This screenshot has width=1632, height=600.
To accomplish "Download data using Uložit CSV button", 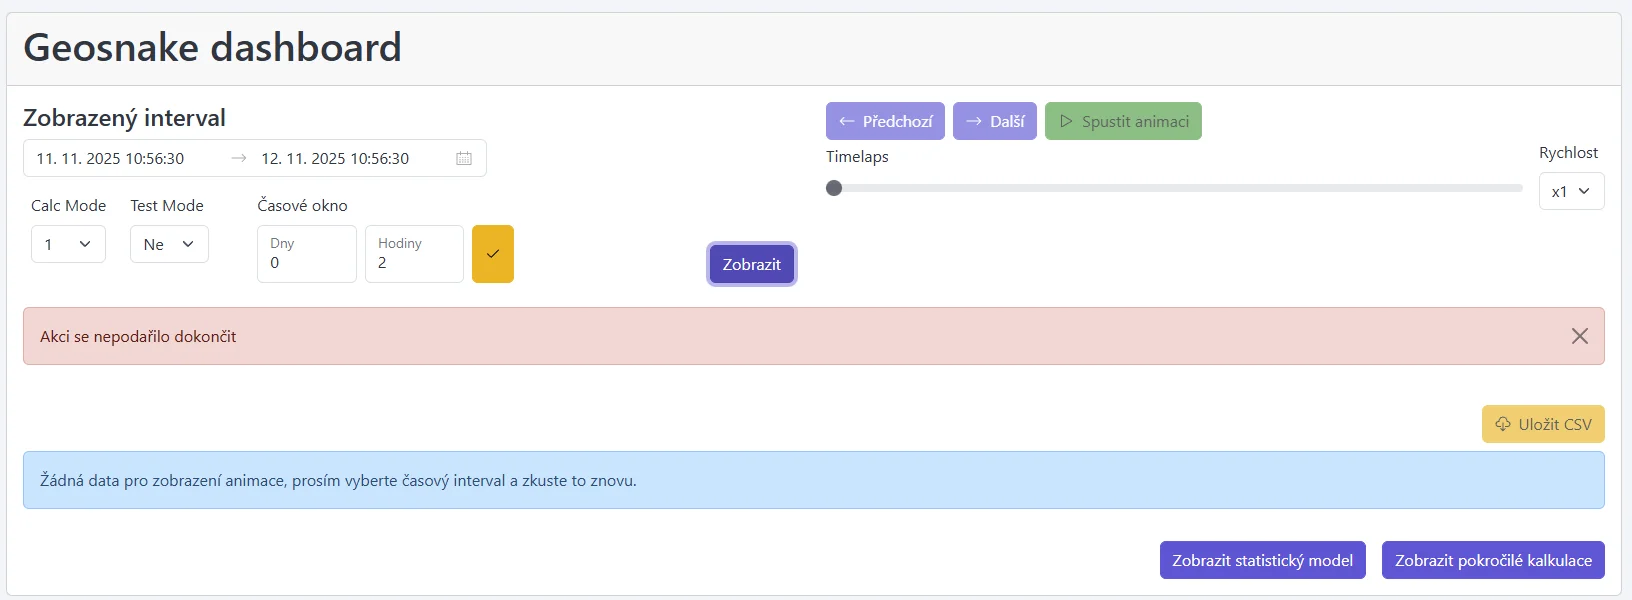I will [x=1543, y=424].
